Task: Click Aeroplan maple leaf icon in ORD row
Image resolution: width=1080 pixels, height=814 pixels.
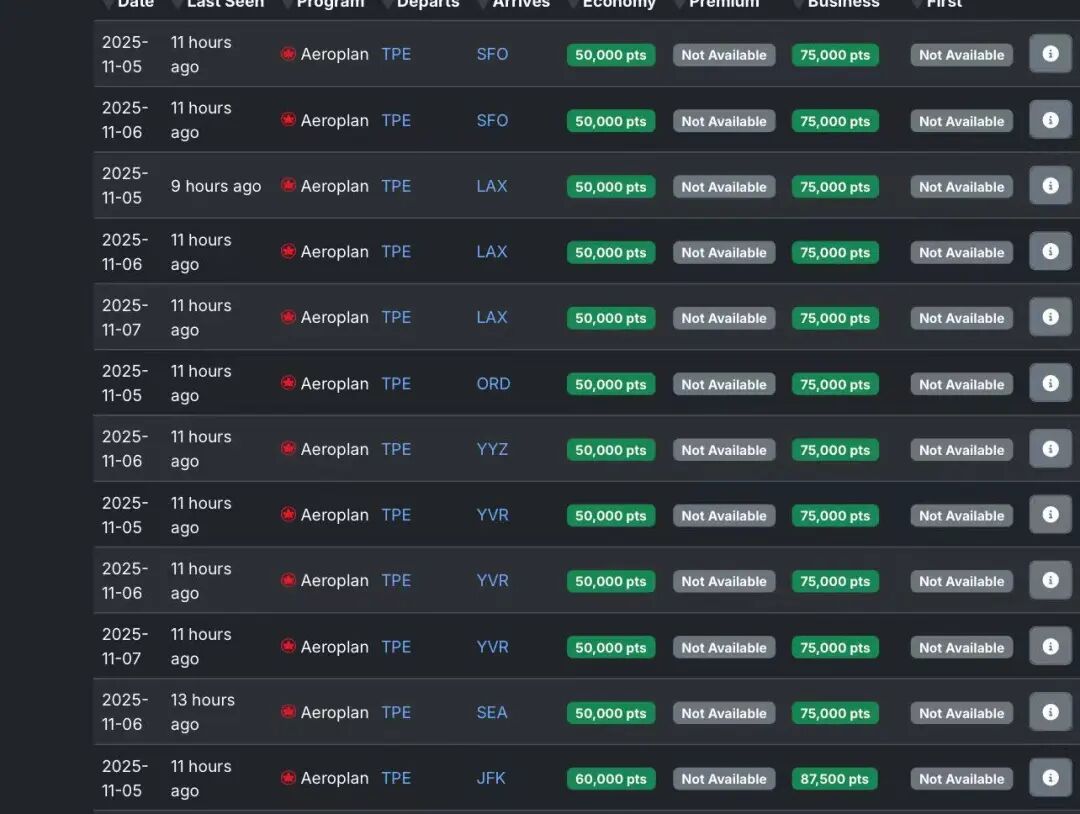Action: 289,383
